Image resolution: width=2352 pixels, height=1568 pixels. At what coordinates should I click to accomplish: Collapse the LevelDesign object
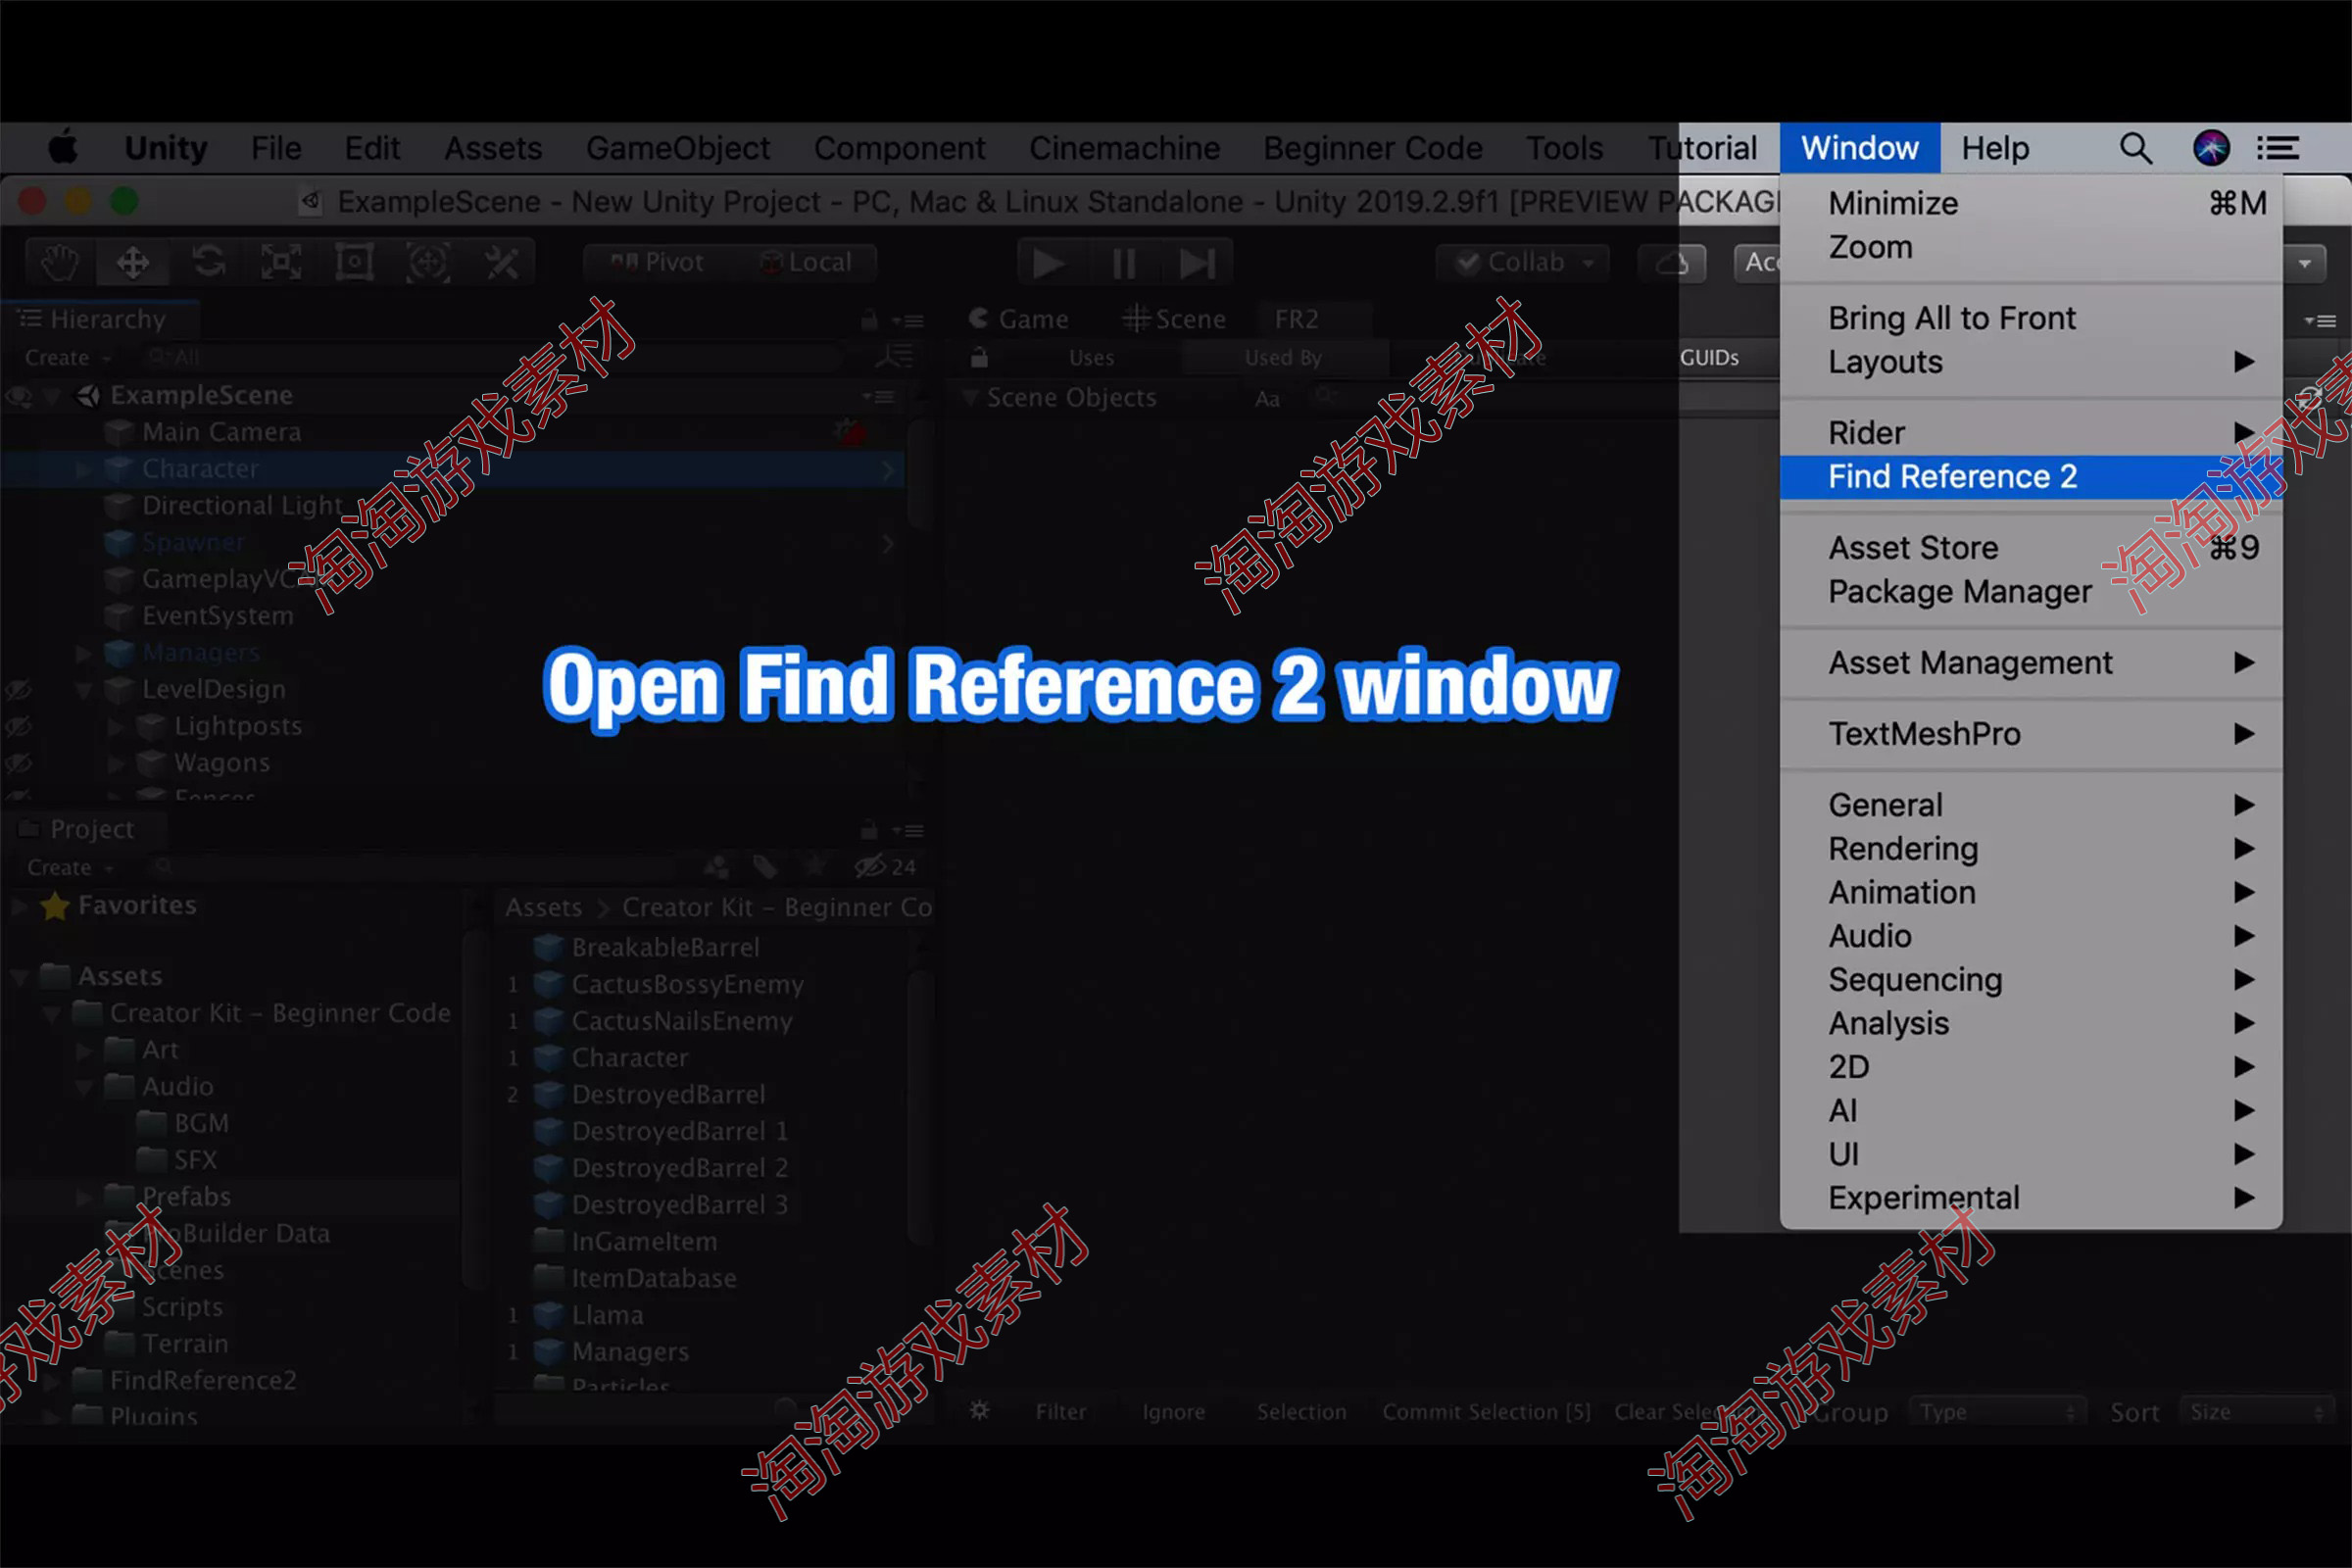click(84, 690)
